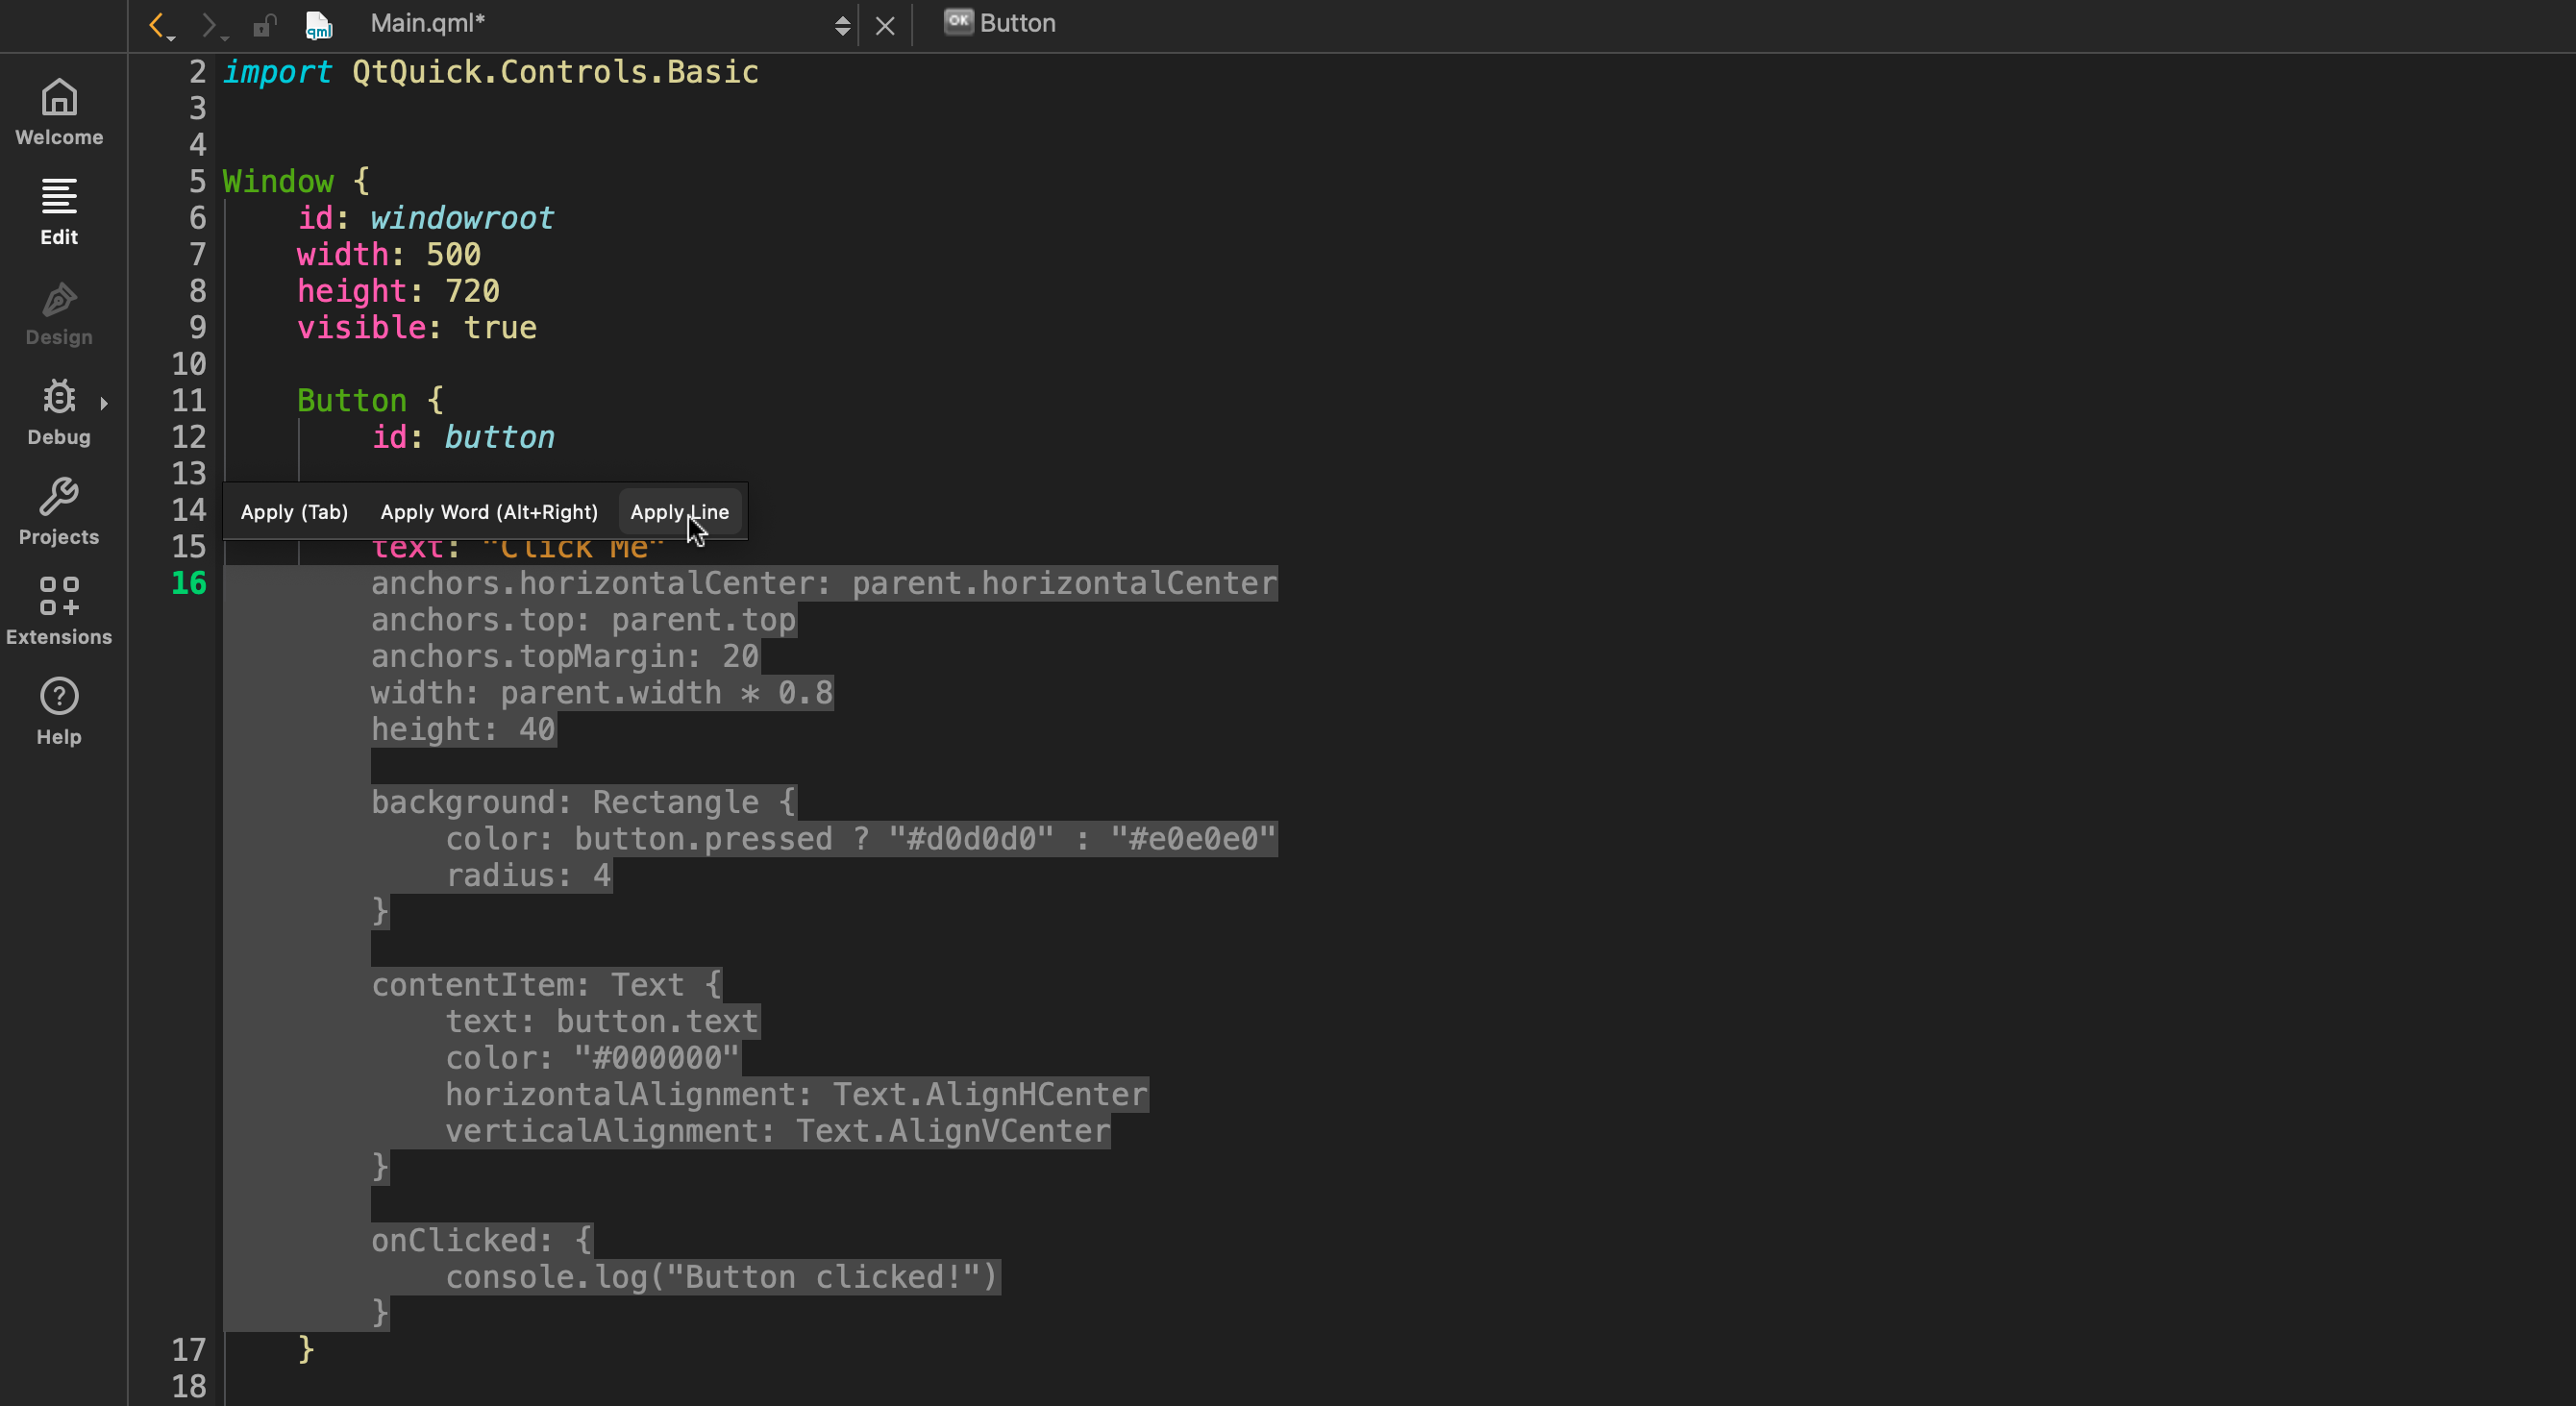Click the qml file type icon

318,25
